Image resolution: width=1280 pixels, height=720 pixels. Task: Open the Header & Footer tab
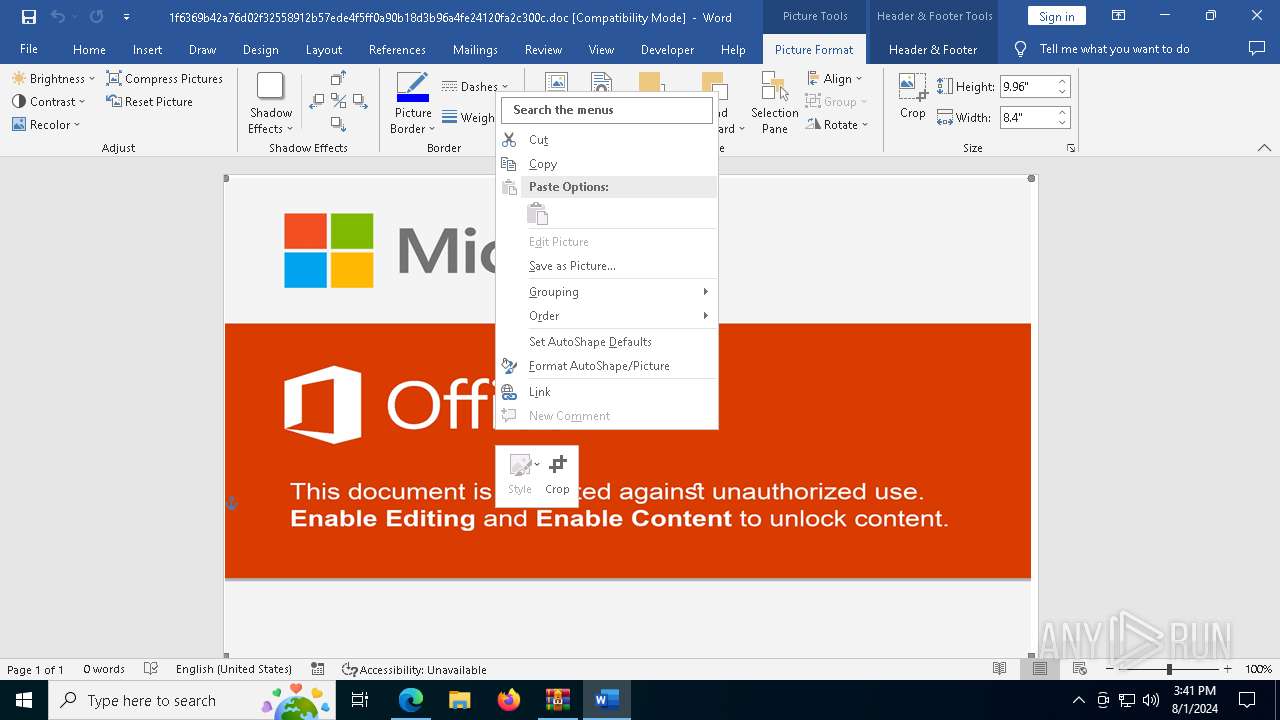933,49
